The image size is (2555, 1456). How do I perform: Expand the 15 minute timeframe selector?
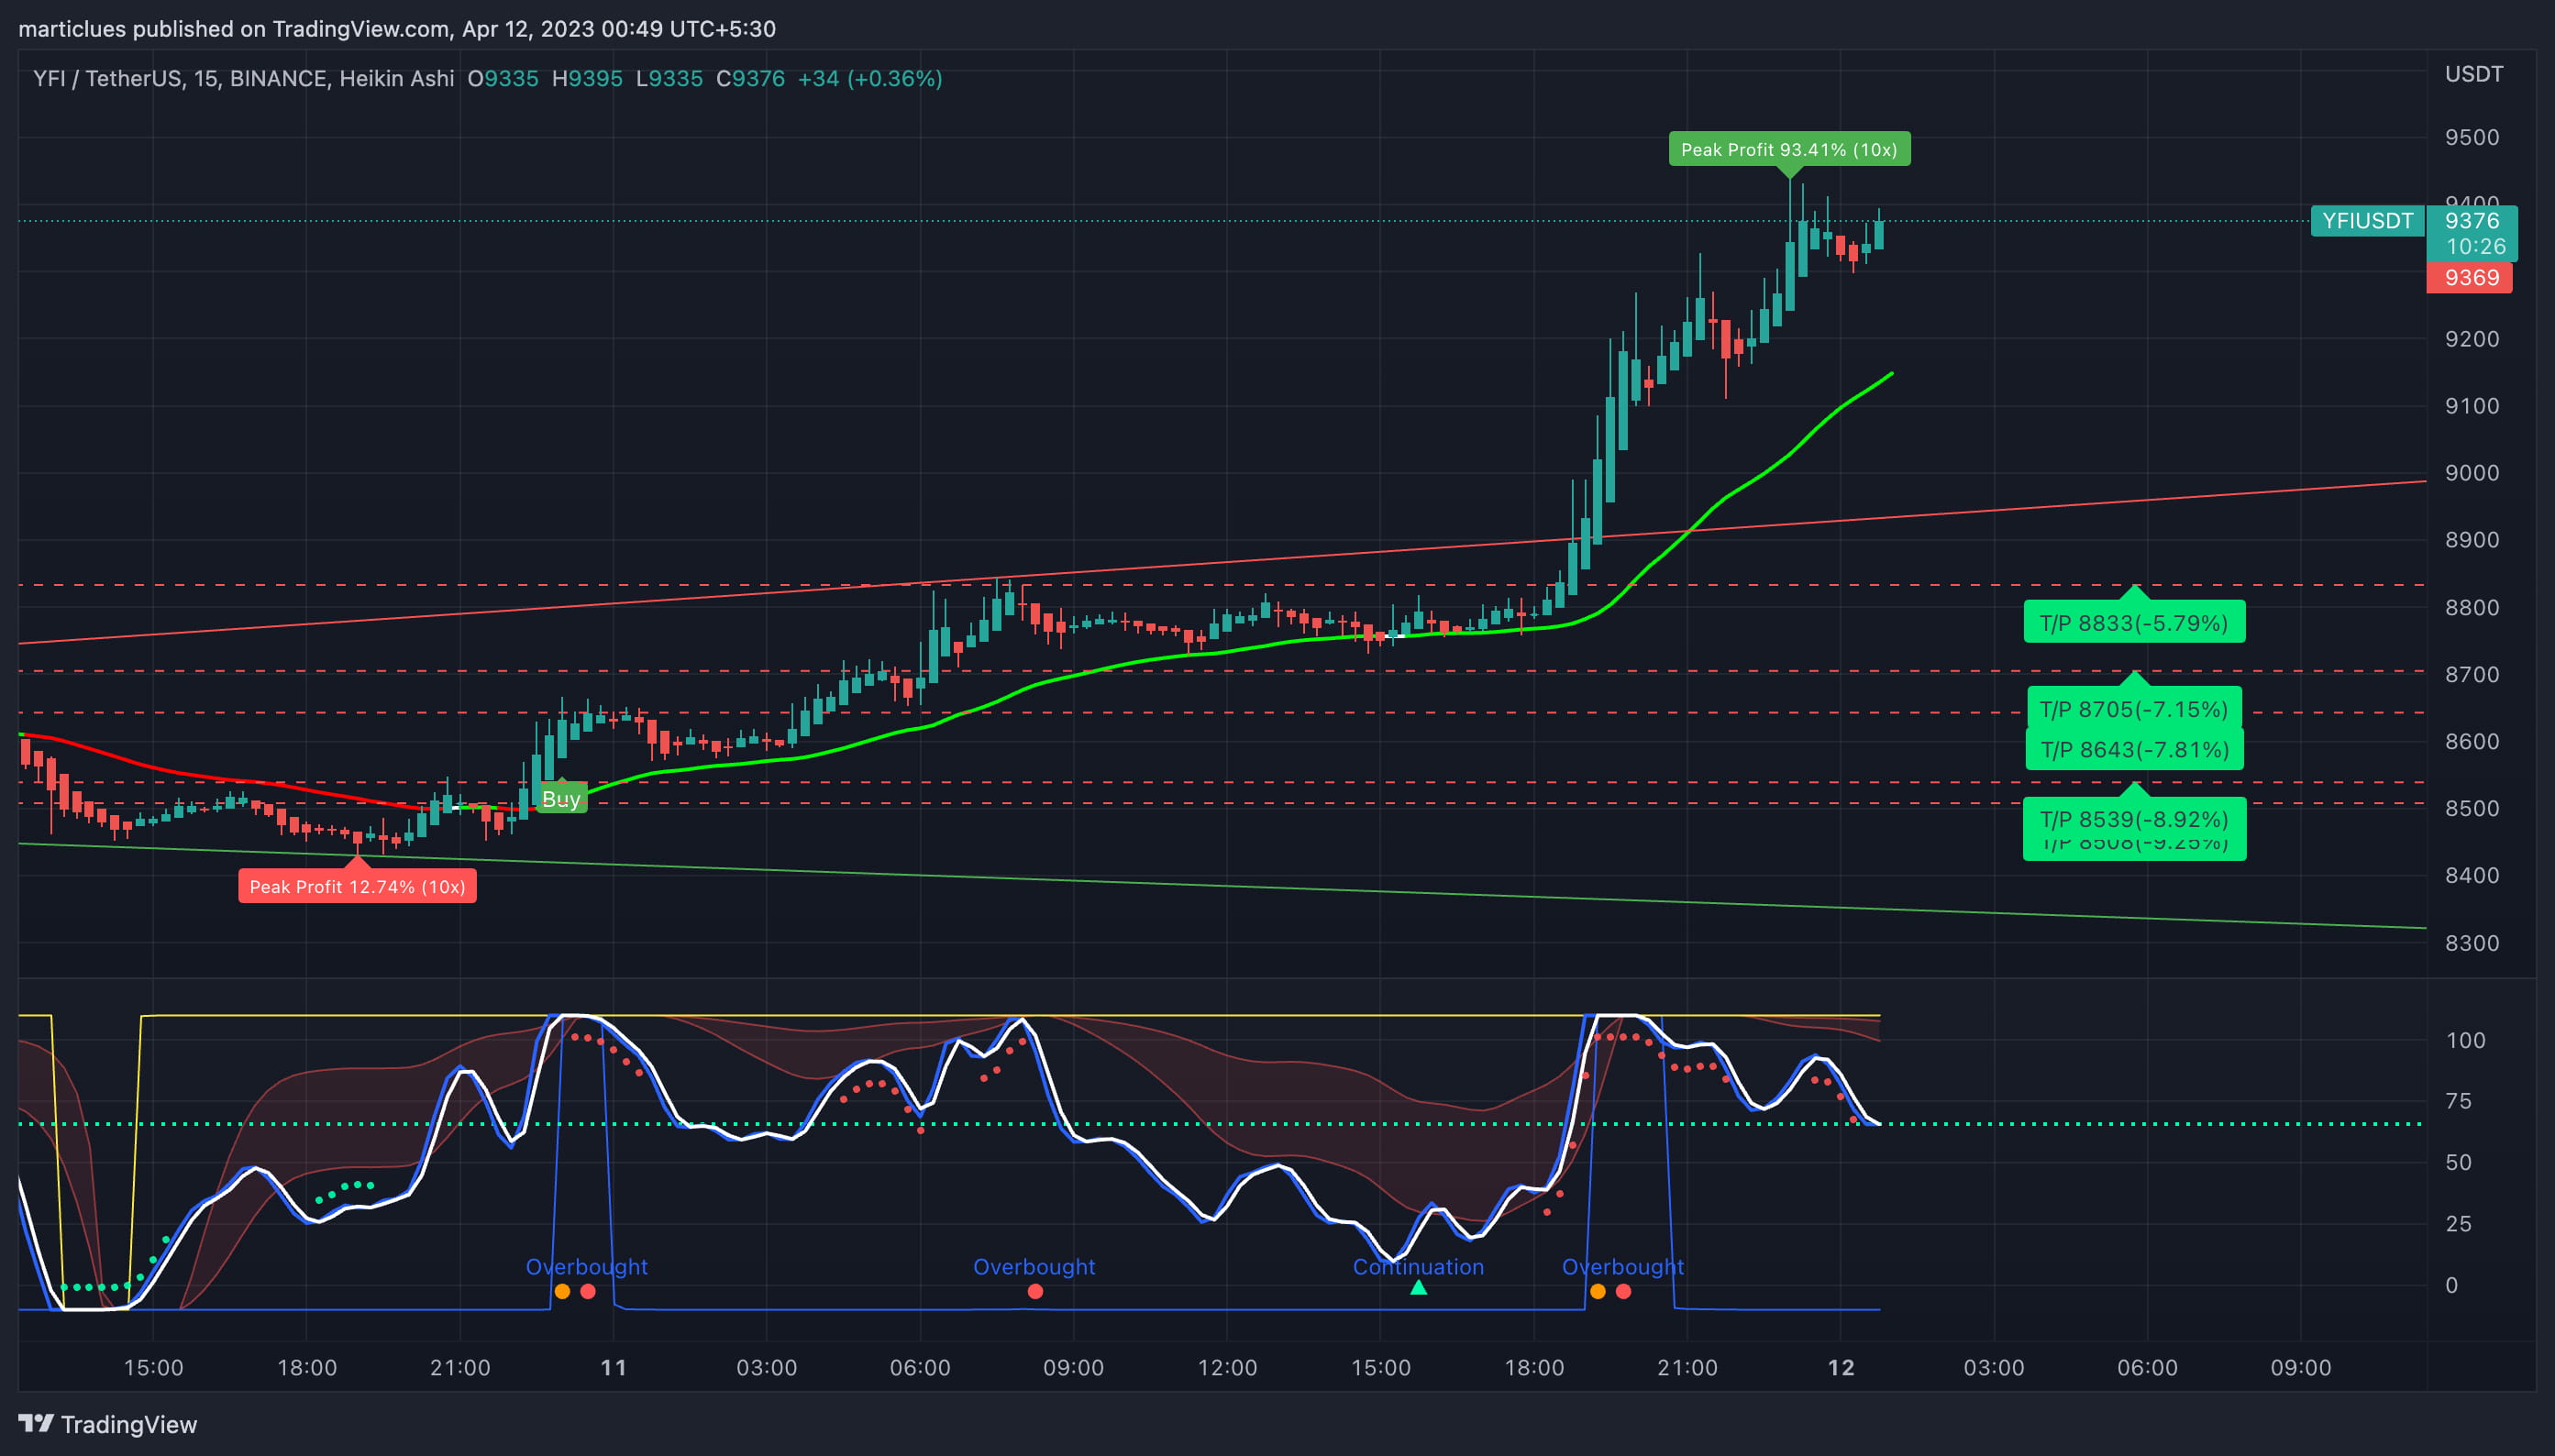pyautogui.click(x=209, y=78)
